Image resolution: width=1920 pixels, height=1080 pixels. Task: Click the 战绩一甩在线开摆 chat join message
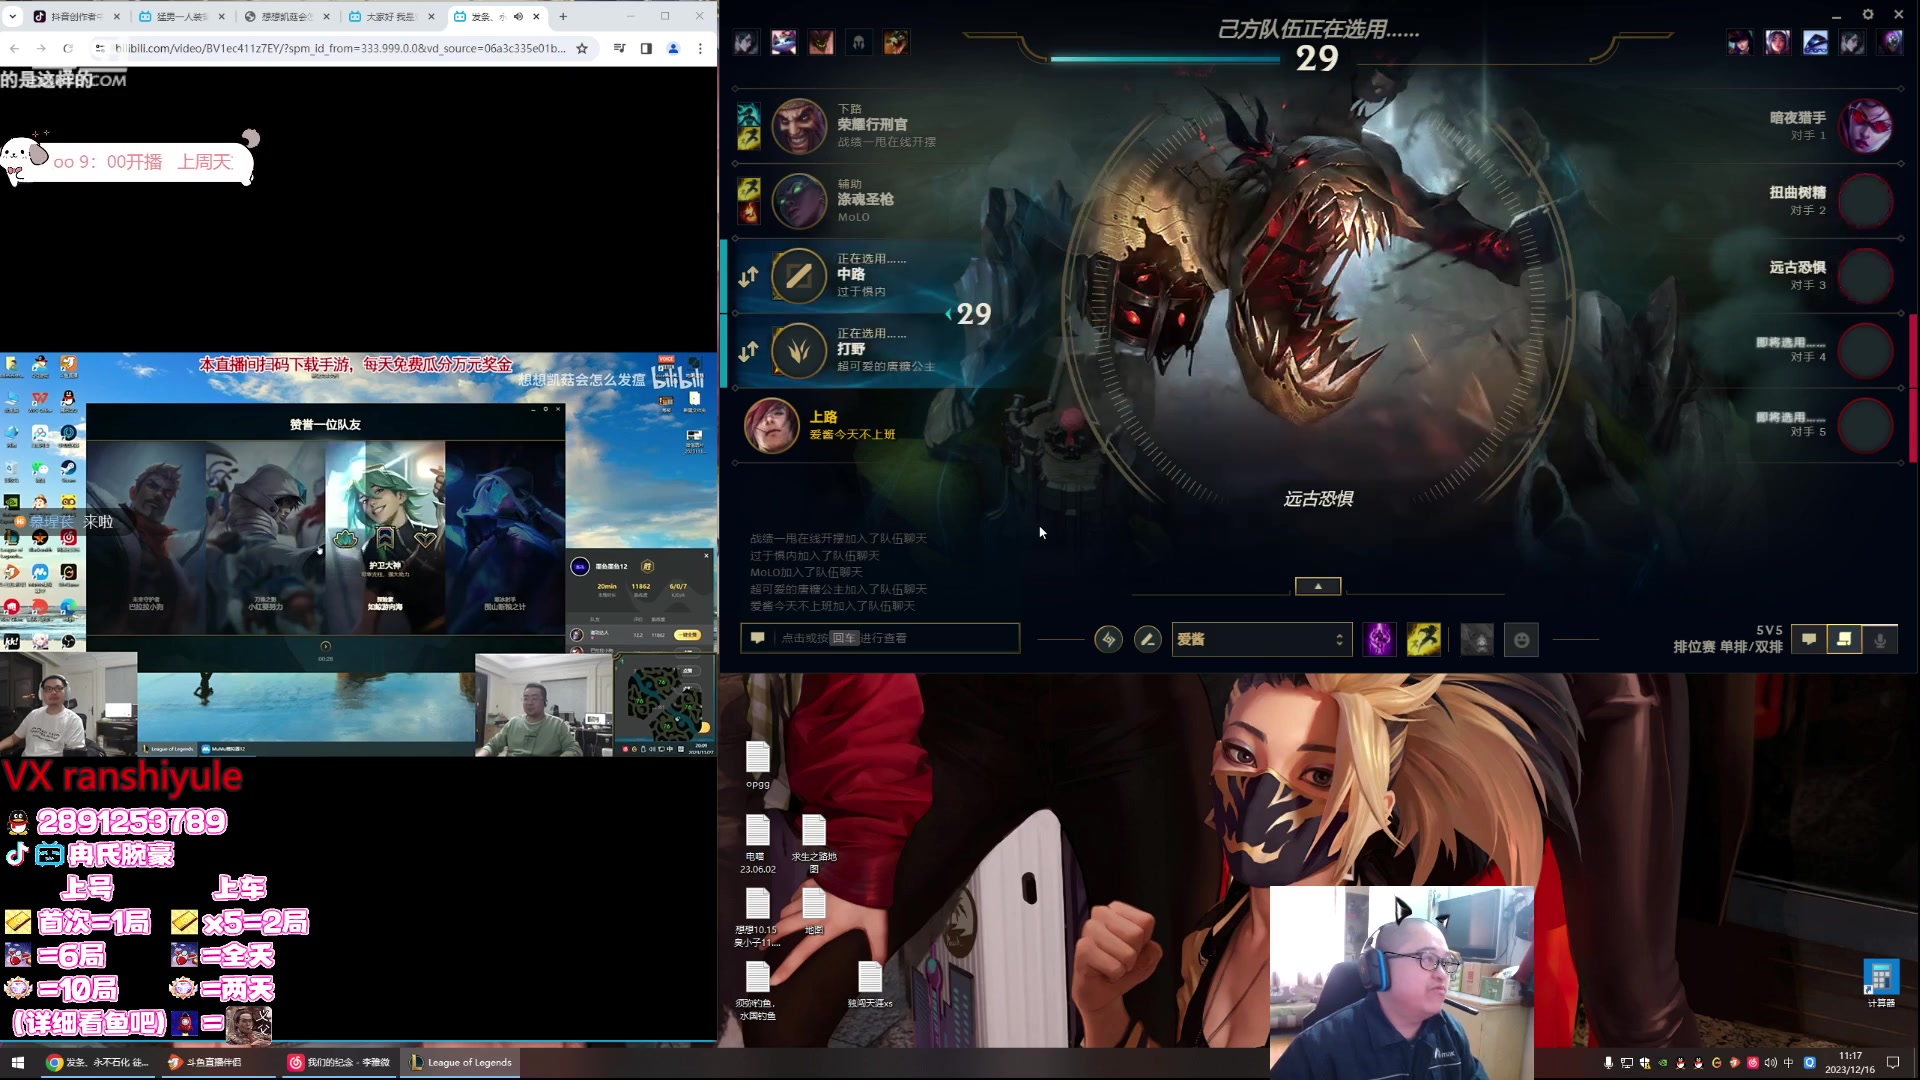pyautogui.click(x=838, y=538)
